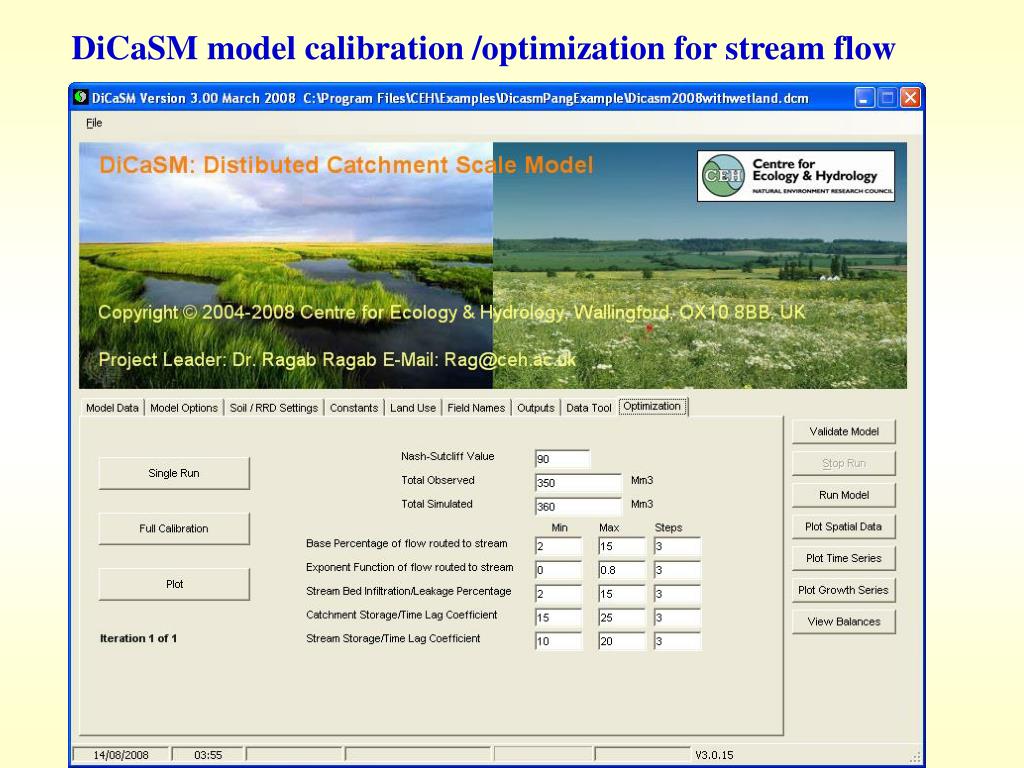Switch to the Data Tool tab
The image size is (1024, 768).
(588, 408)
